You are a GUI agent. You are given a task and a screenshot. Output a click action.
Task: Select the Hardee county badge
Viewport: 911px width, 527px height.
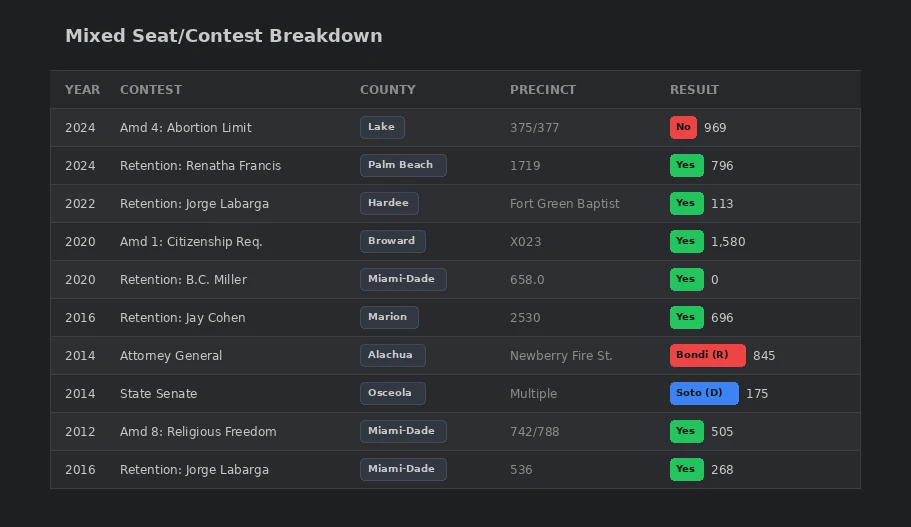tap(388, 203)
